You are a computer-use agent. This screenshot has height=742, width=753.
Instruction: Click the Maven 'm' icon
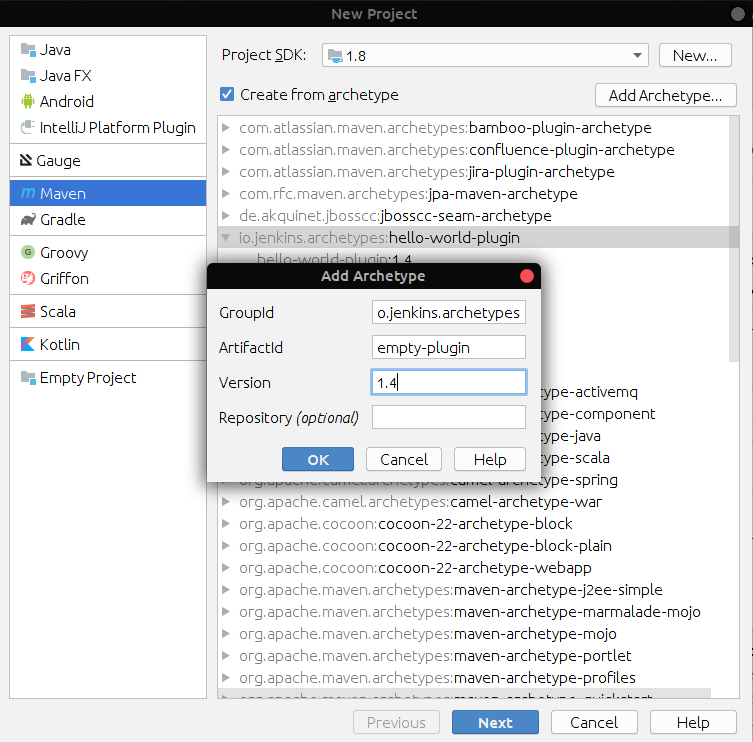[28, 193]
